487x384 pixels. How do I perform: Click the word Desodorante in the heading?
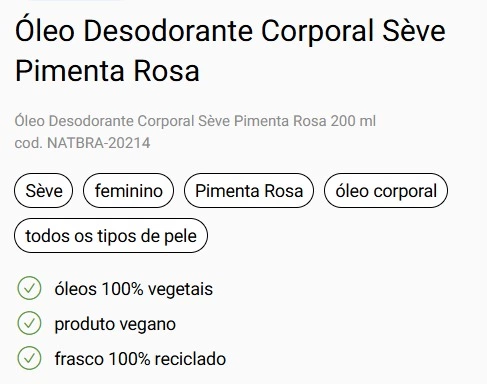click(168, 31)
